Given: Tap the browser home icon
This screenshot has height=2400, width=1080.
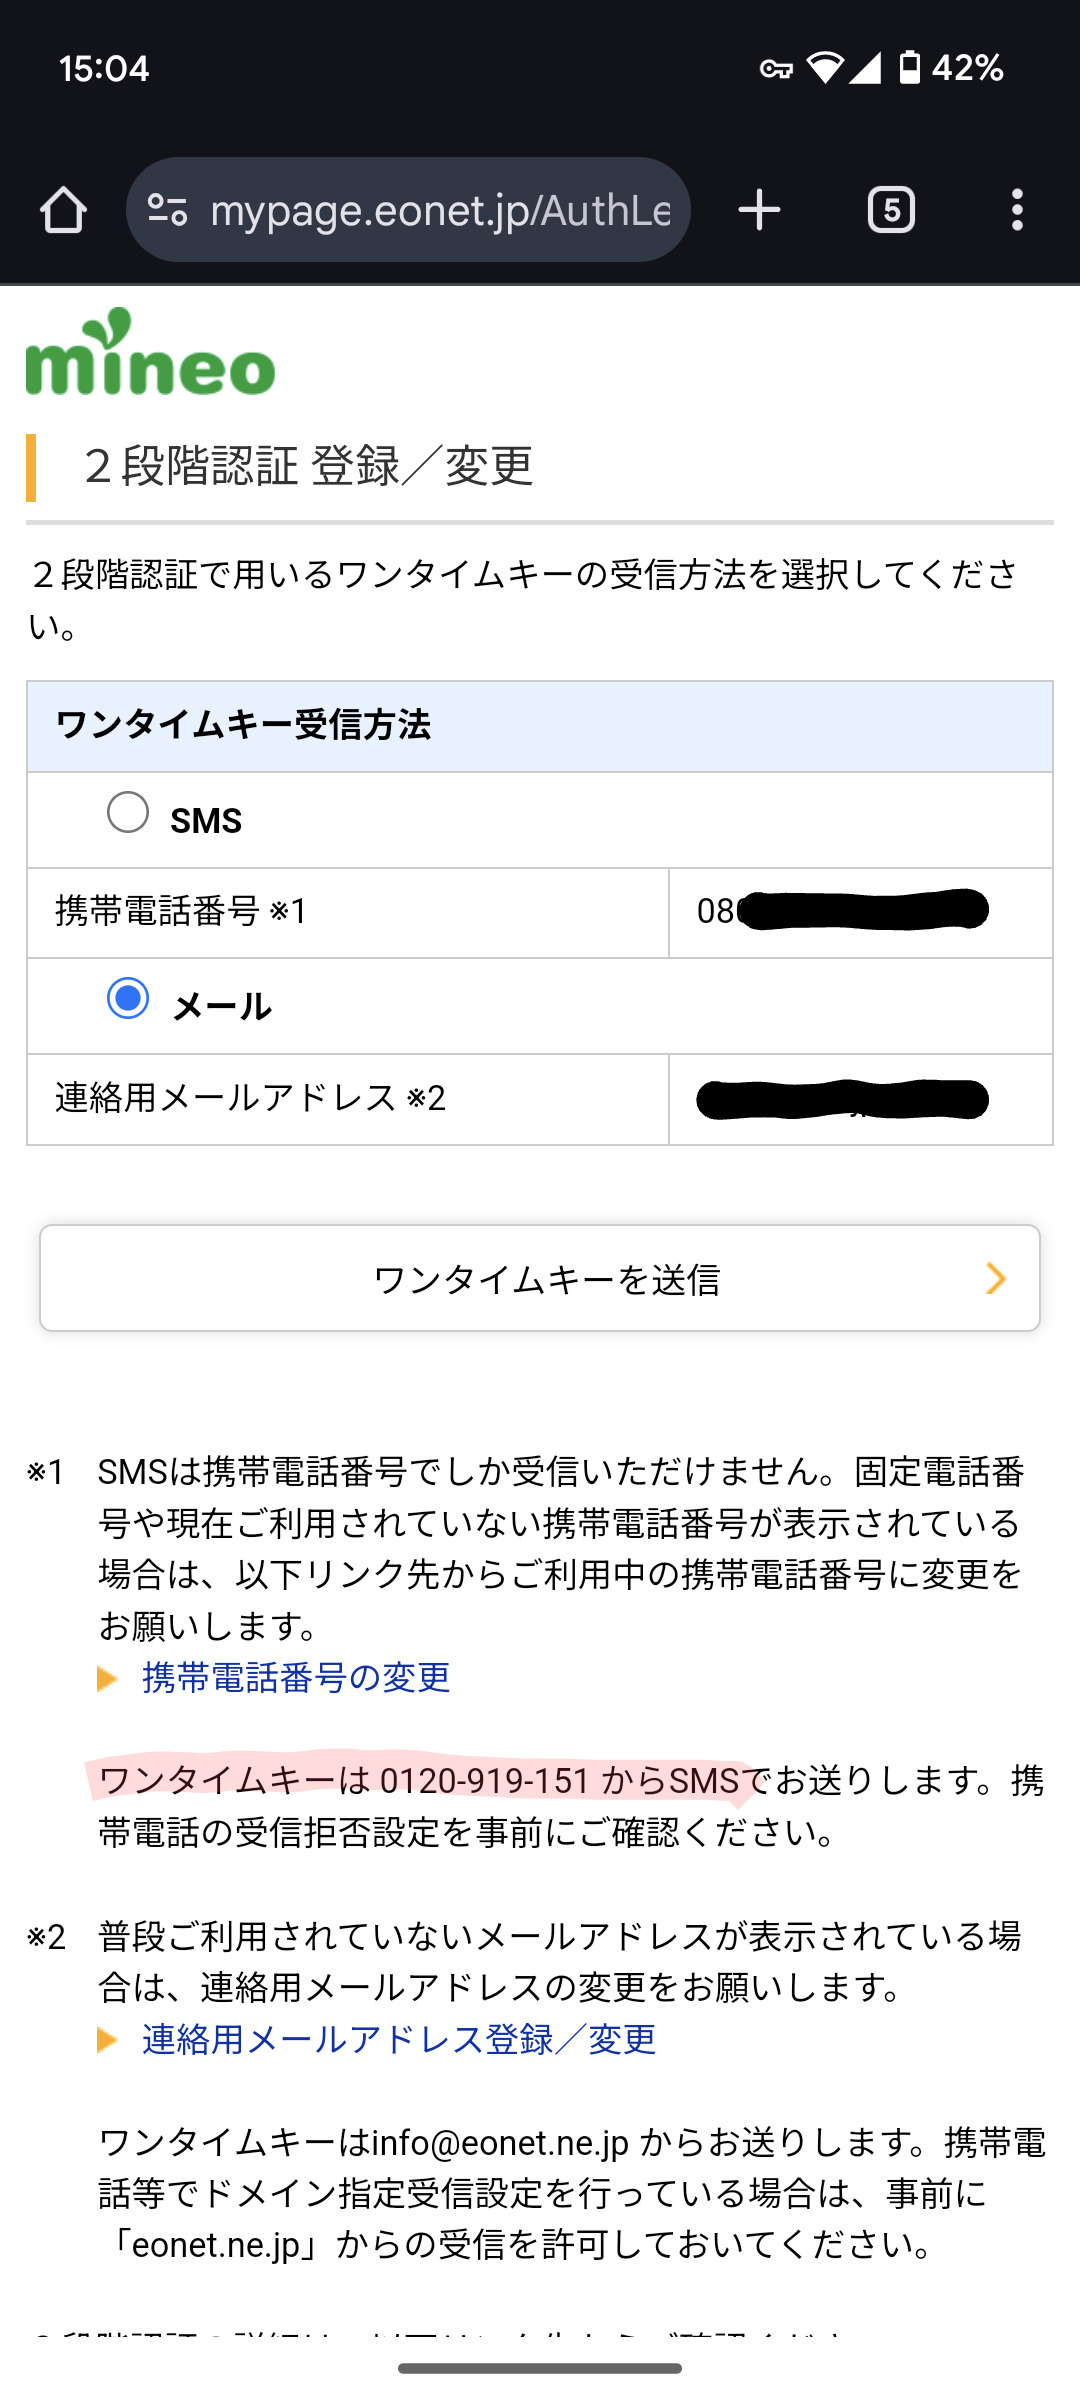Looking at the screenshot, I should (x=63, y=210).
